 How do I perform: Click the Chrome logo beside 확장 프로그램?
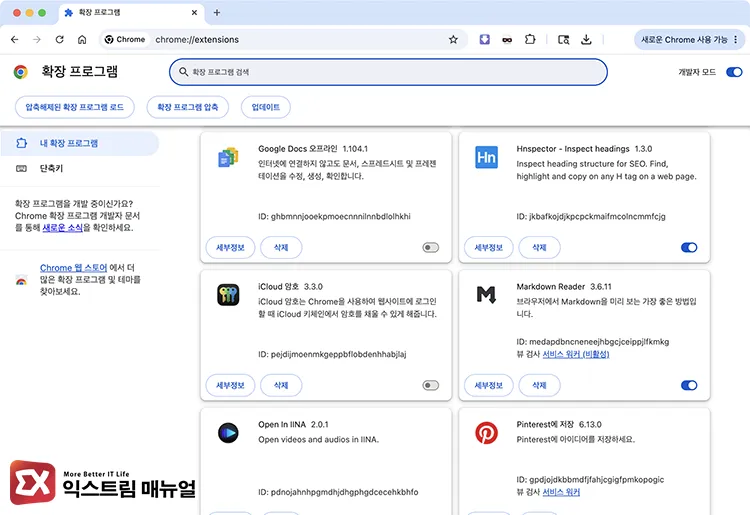(21, 72)
